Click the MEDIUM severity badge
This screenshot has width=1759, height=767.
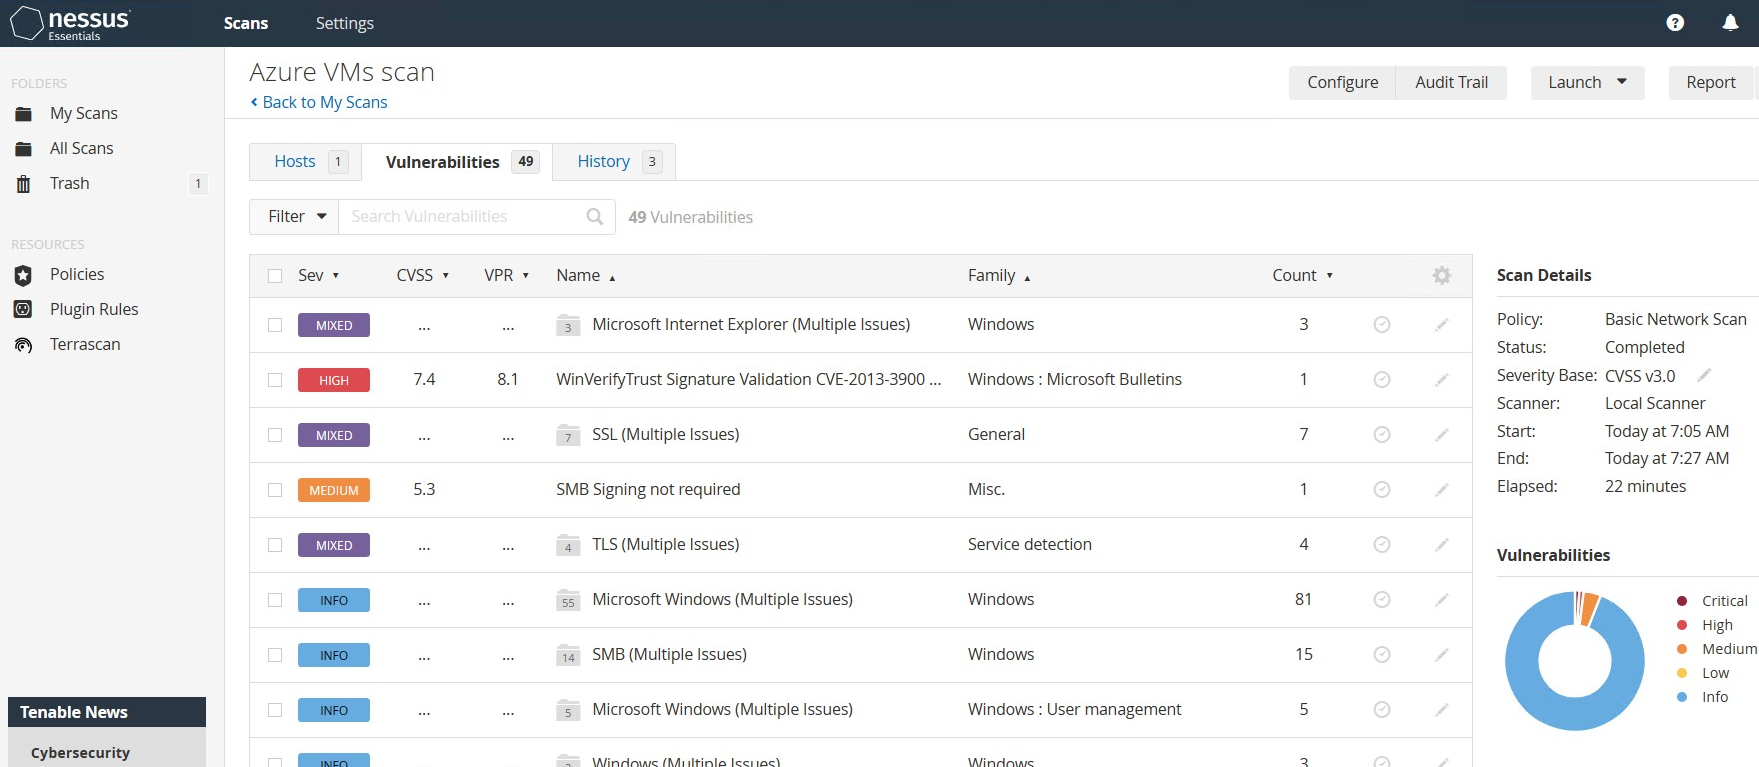tap(334, 490)
